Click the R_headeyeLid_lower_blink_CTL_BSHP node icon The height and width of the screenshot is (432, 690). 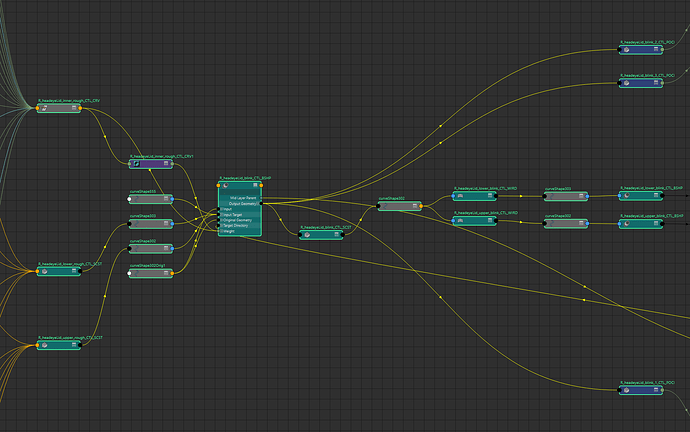click(626, 195)
